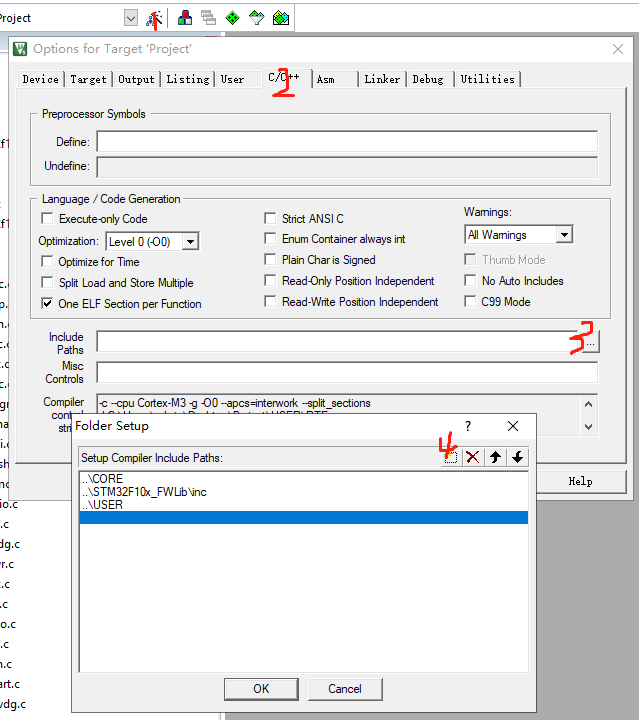Switch to the Device tab
Viewport: 639px width, 720px height.
[x=40, y=79]
